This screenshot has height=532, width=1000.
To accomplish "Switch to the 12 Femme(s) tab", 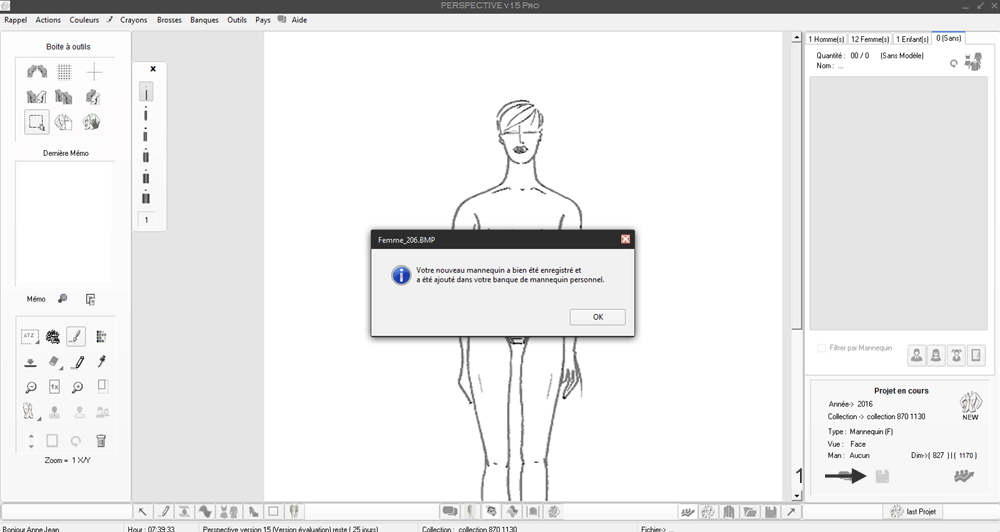I will tap(869, 39).
